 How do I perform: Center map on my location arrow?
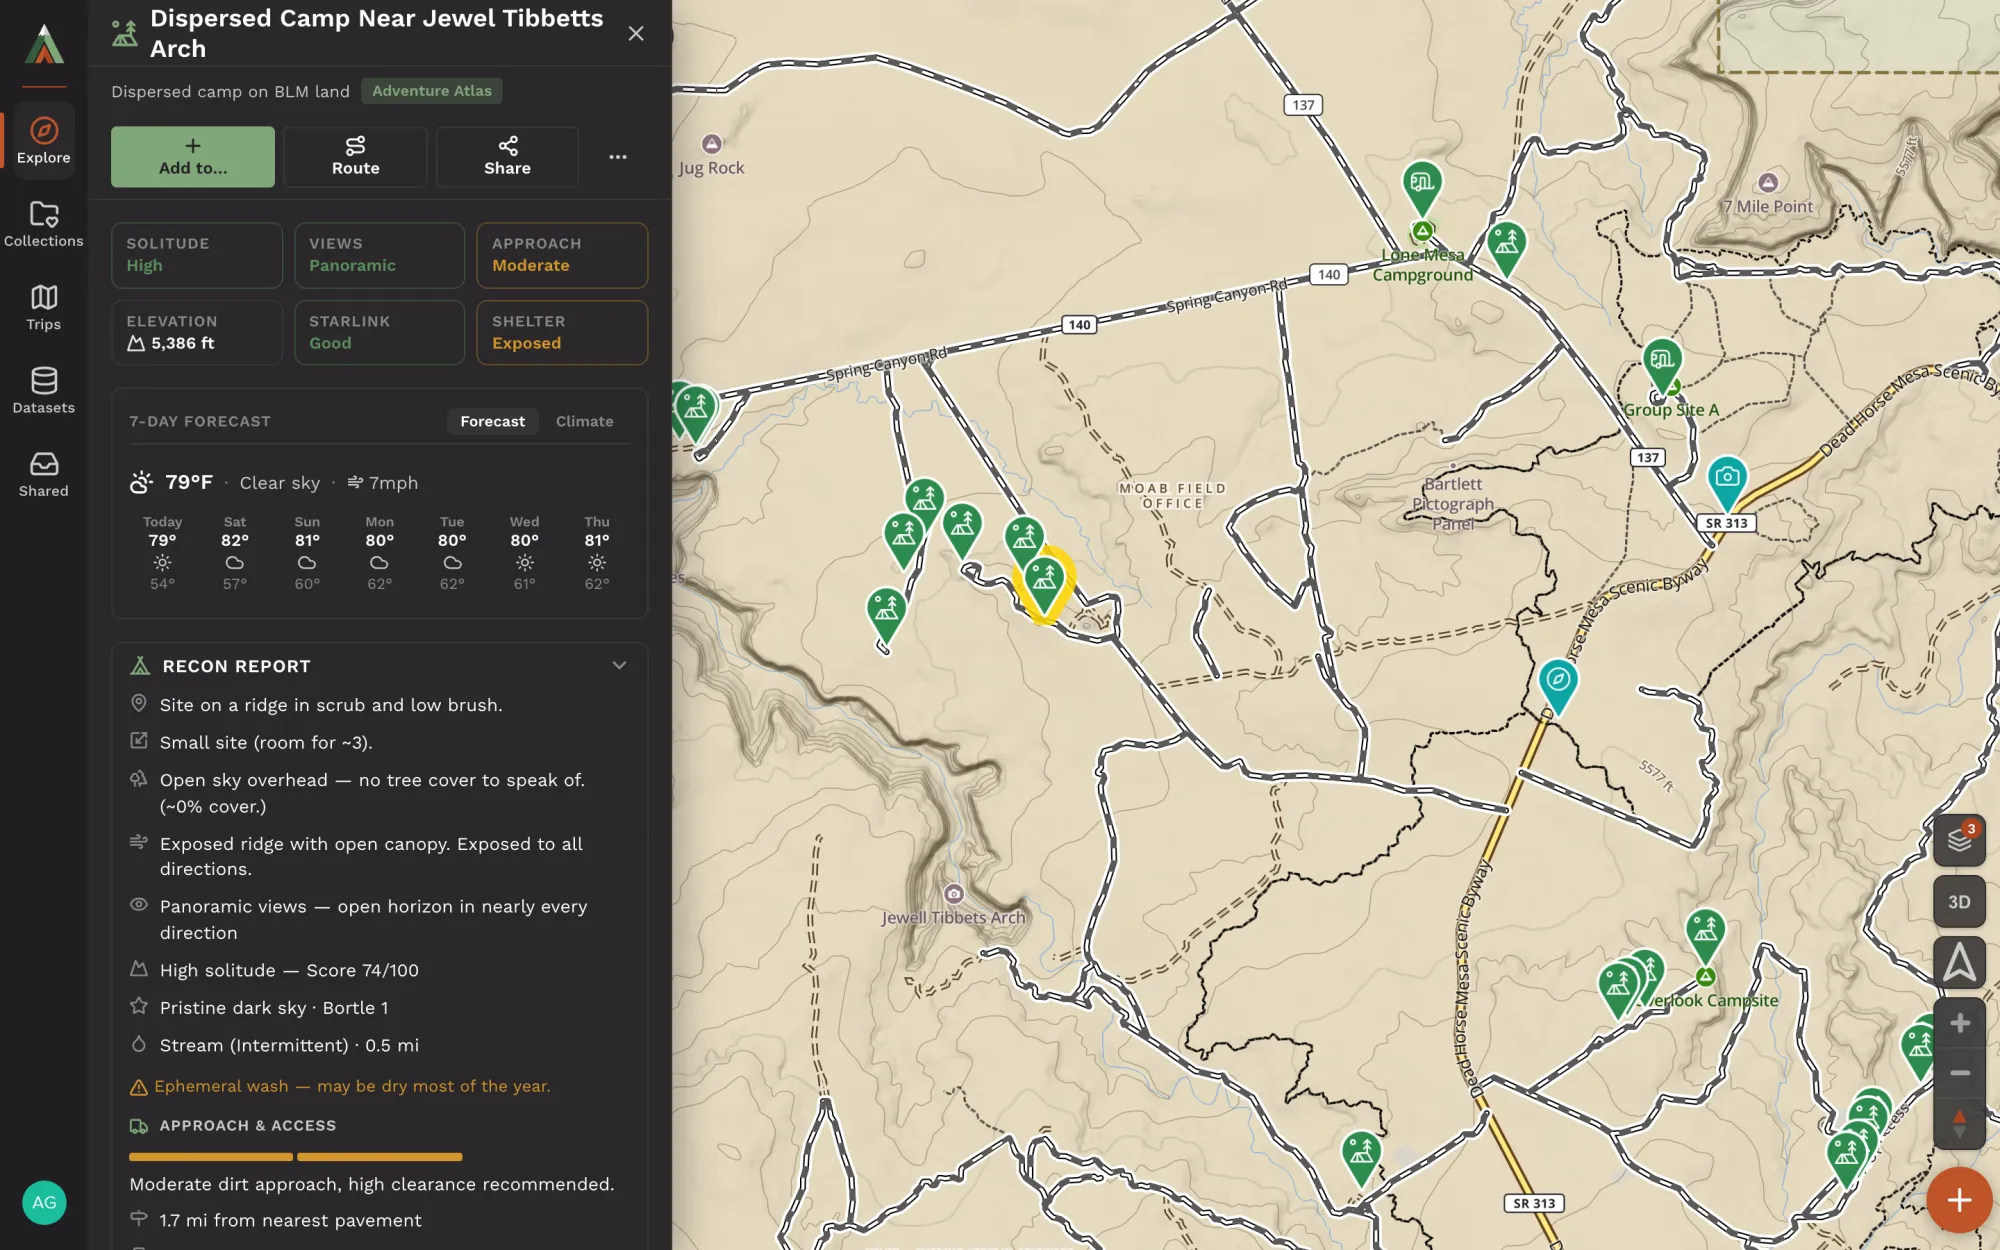point(1959,964)
